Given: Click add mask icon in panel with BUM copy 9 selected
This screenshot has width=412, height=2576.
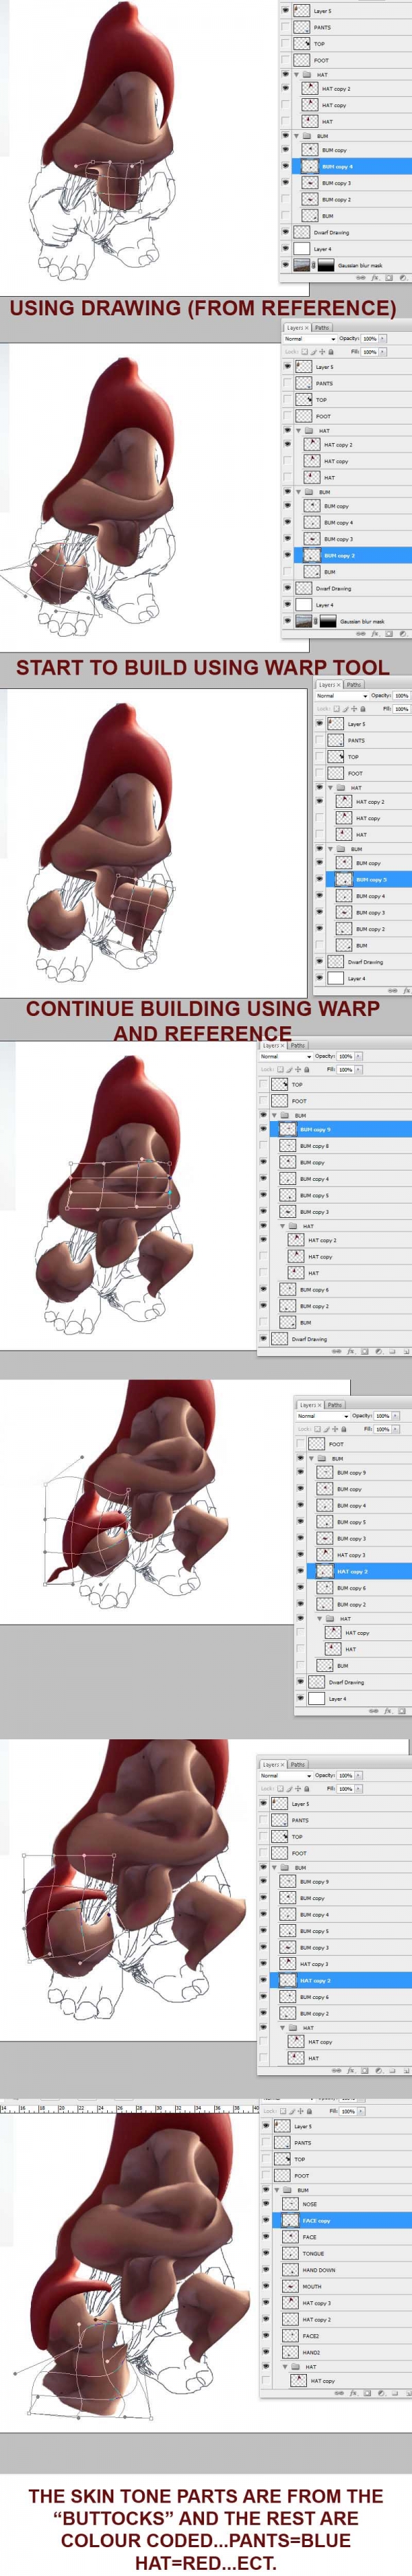Looking at the screenshot, I should click(365, 1352).
